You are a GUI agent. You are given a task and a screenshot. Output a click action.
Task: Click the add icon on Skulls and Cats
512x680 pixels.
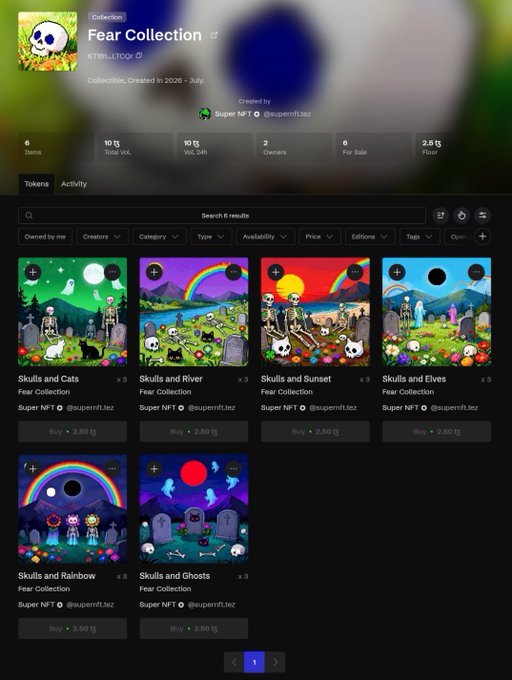coord(33,272)
